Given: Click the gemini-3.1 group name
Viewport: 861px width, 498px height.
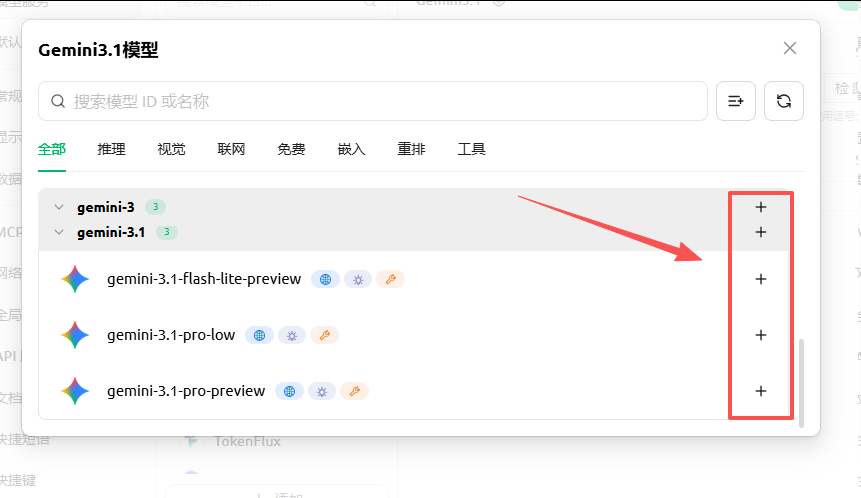Looking at the screenshot, I should pyautogui.click(x=111, y=232).
